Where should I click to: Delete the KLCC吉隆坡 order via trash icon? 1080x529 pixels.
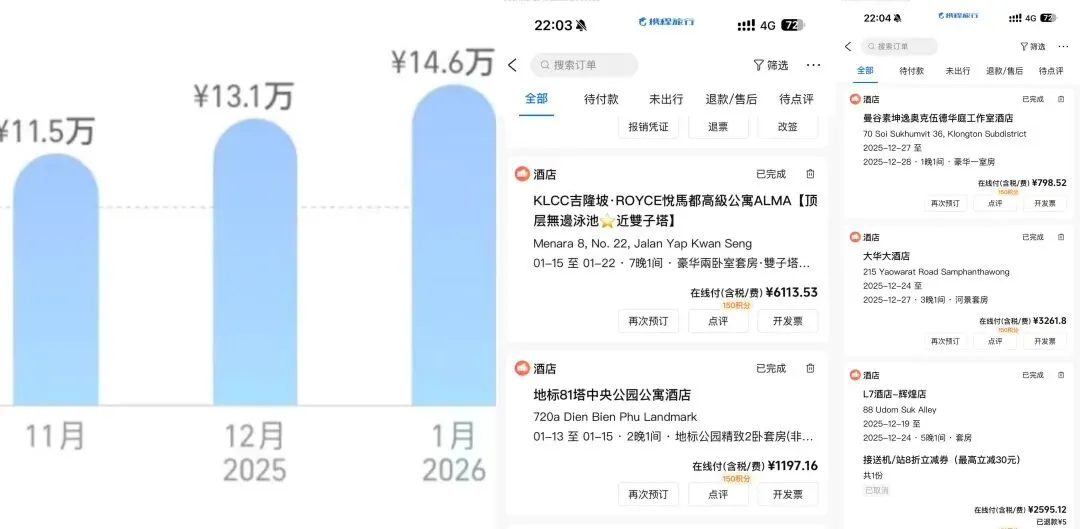tap(810, 174)
